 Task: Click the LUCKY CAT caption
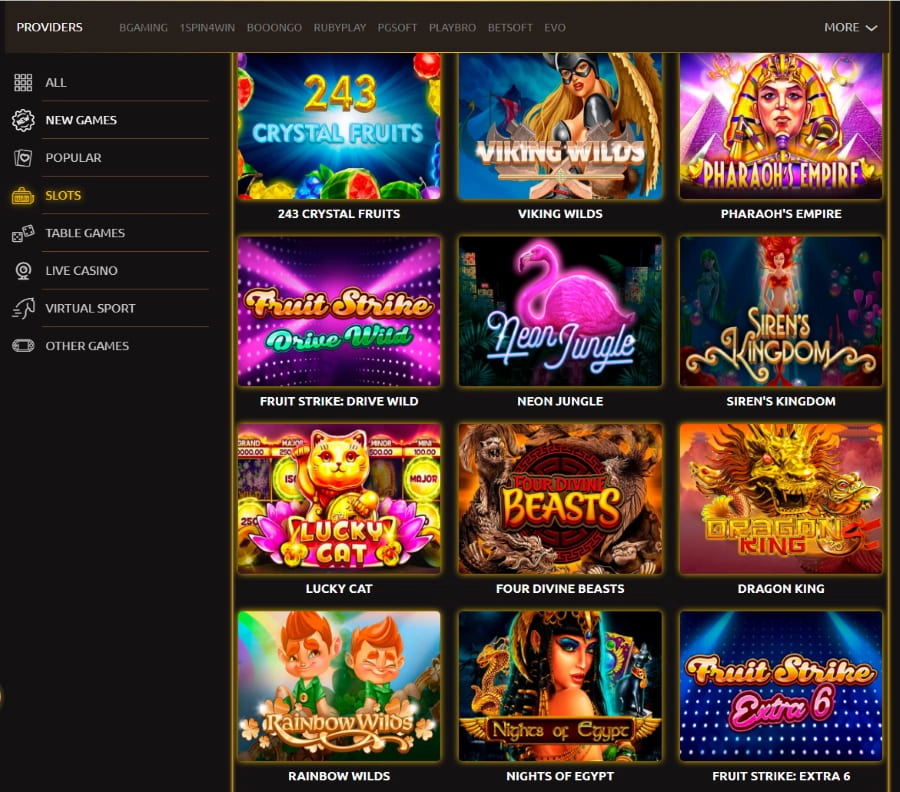339,589
